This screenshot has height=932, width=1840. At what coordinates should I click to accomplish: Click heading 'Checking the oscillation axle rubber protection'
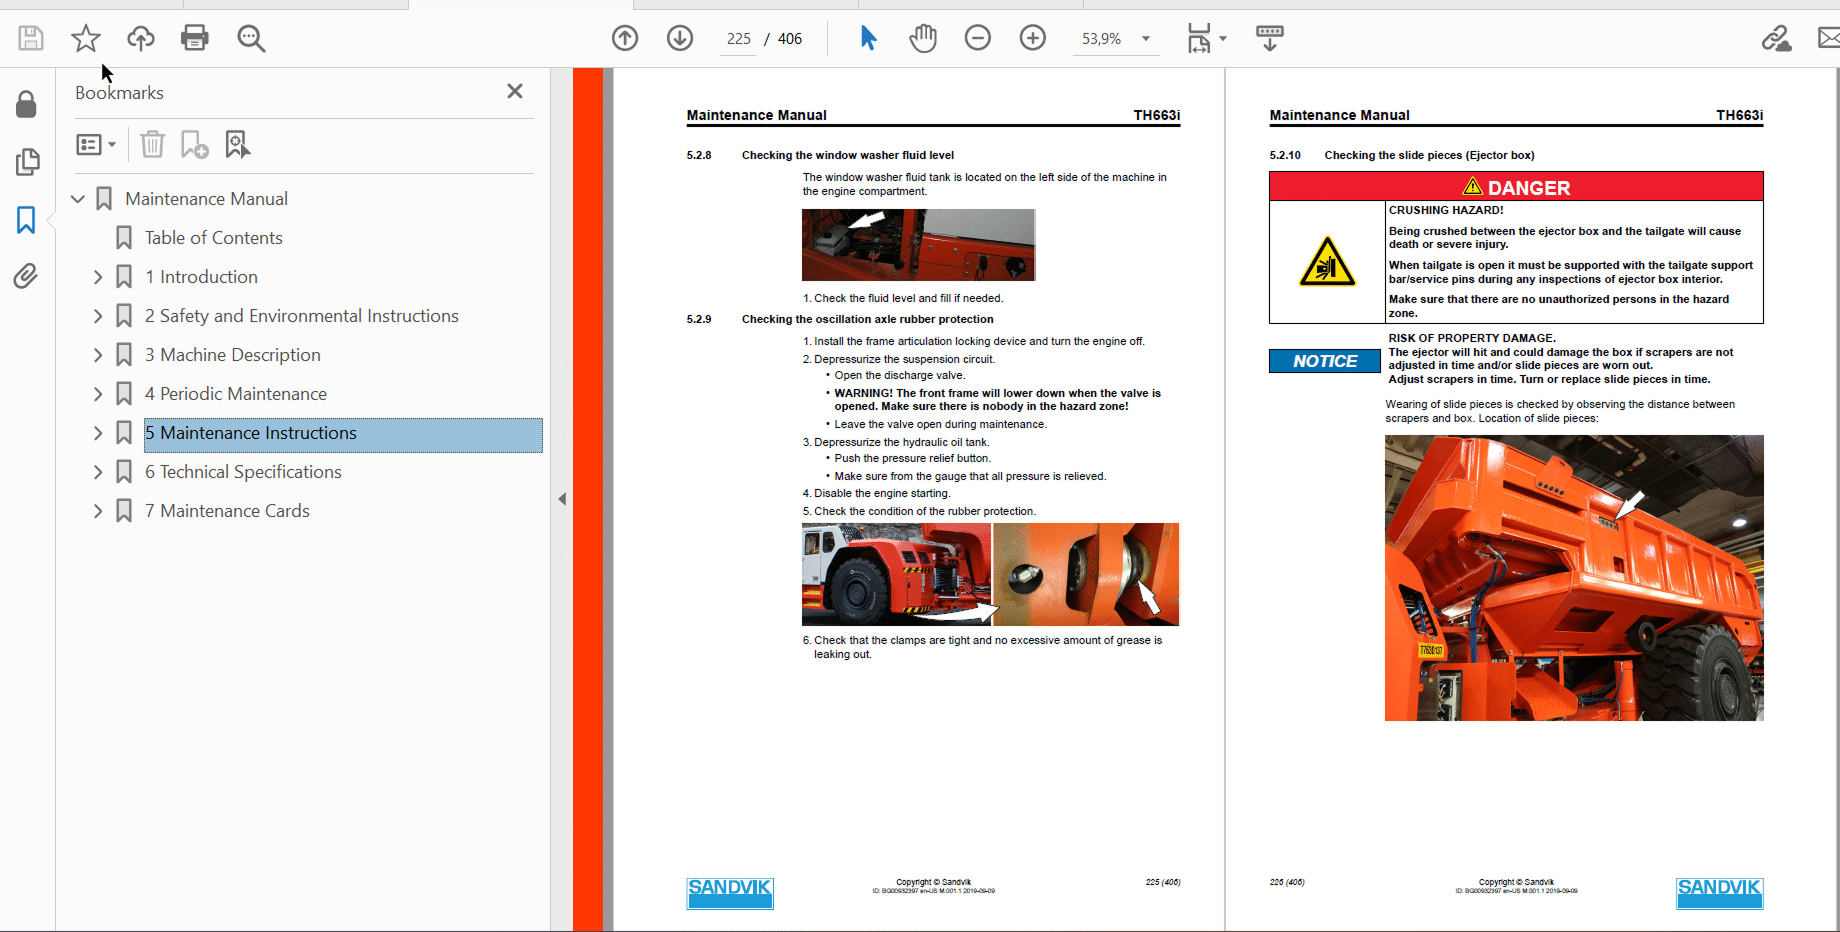point(868,319)
